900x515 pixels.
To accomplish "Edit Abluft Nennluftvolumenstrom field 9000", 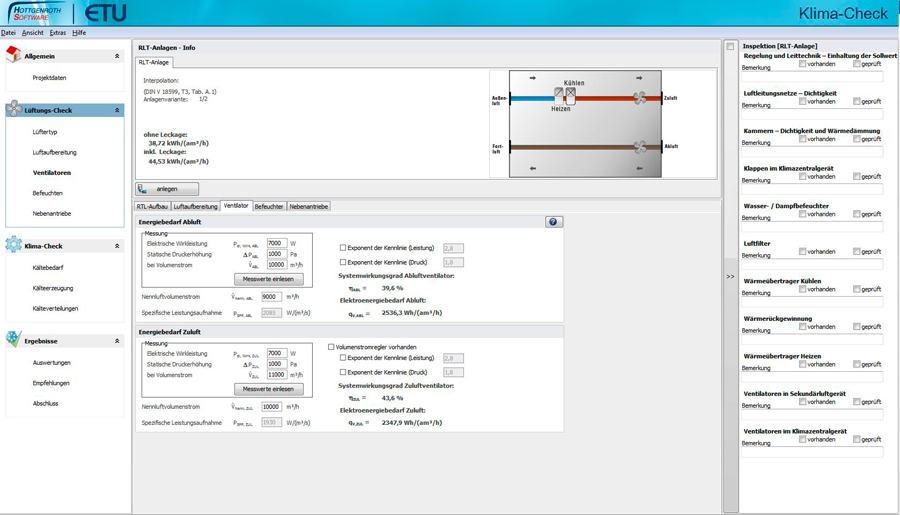I will point(271,297).
